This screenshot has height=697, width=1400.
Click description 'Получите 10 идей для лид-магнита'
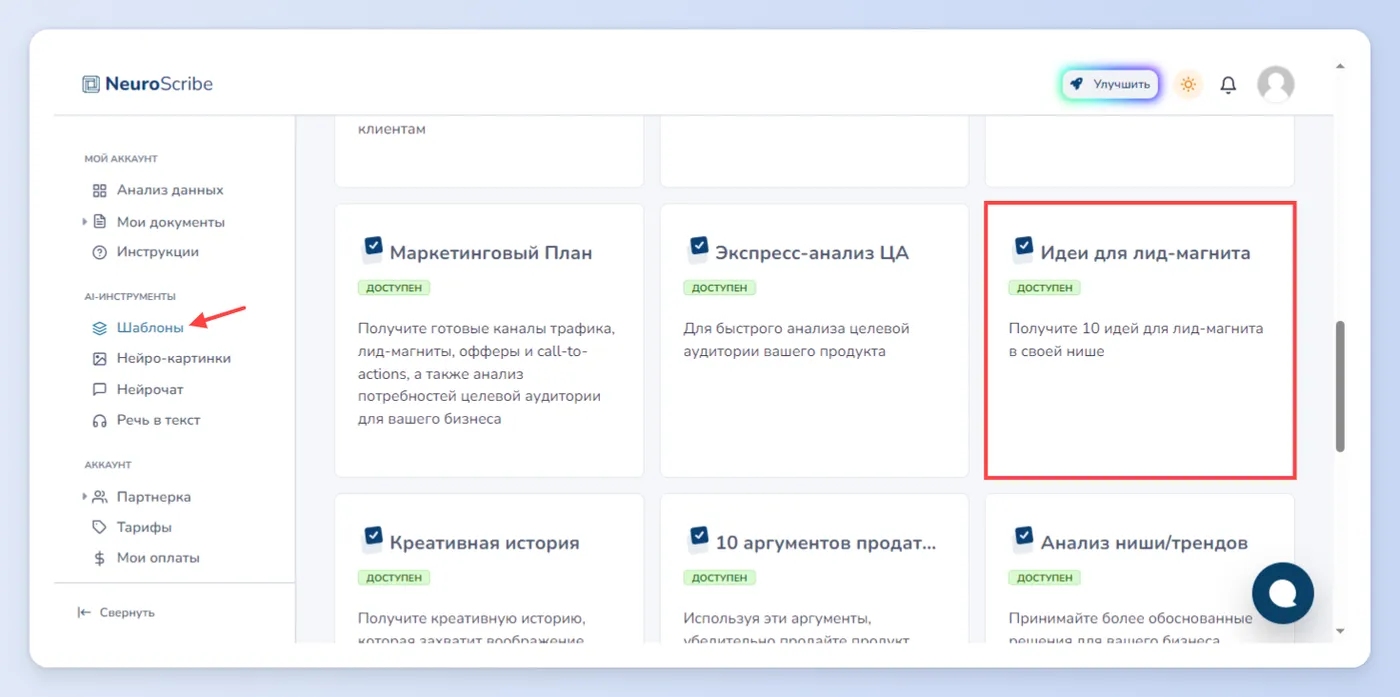click(x=1136, y=340)
